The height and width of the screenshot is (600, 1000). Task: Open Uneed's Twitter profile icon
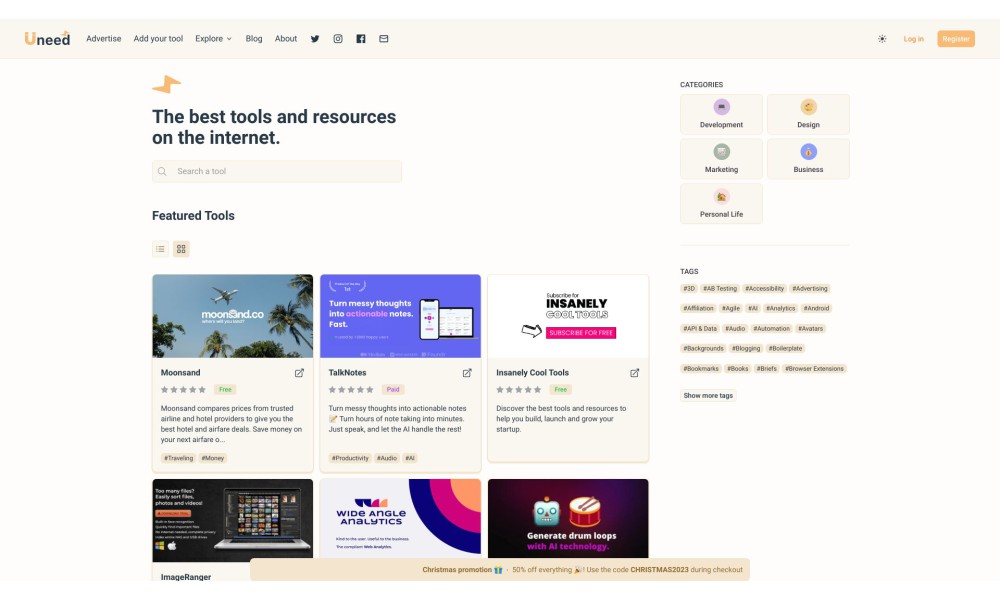pyautogui.click(x=315, y=39)
